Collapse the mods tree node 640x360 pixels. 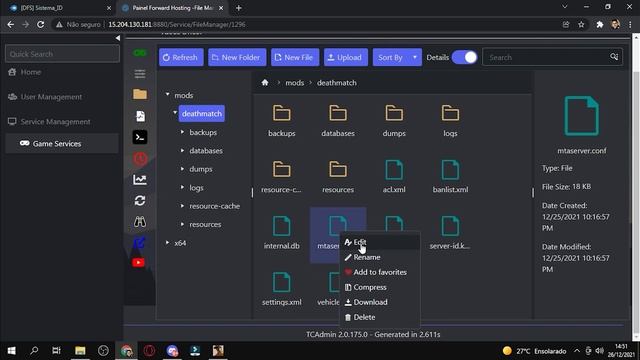tap(167, 95)
